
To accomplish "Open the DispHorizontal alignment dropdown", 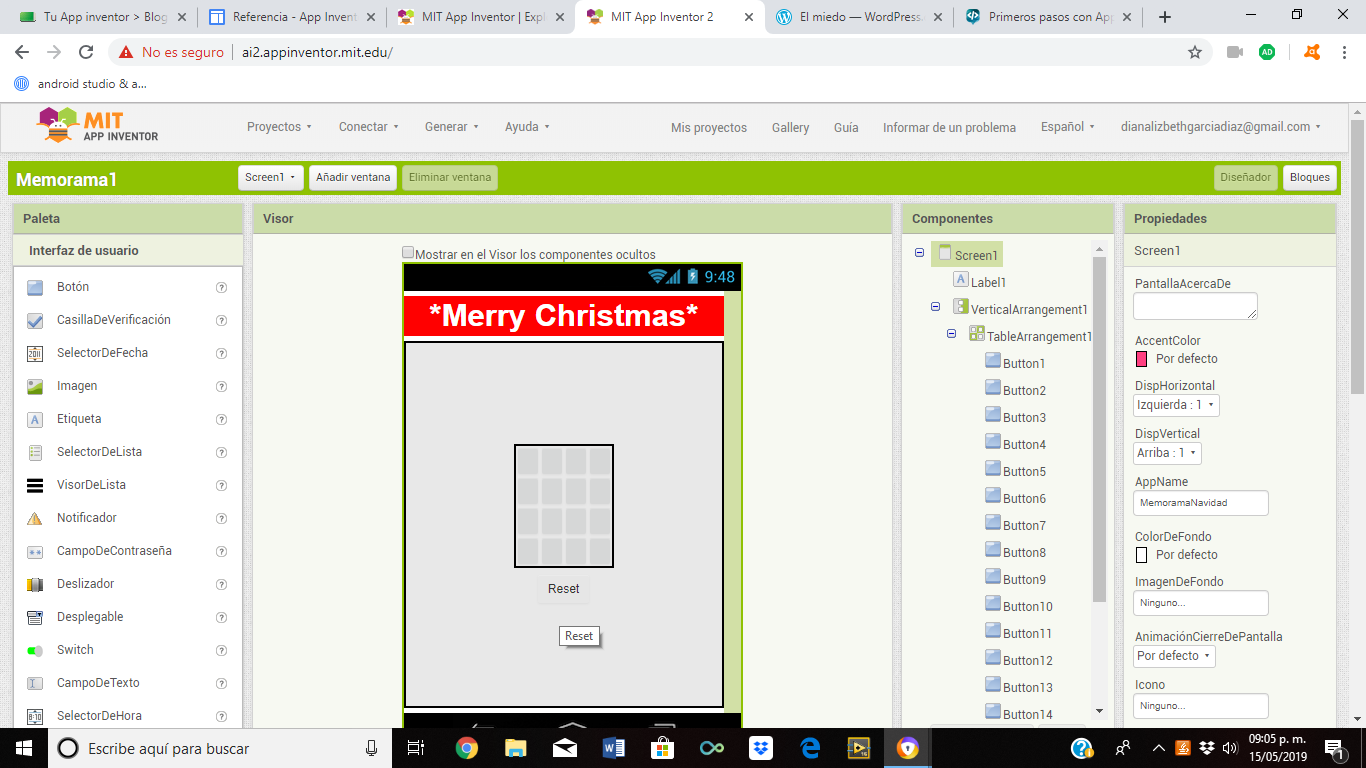I will point(1176,405).
